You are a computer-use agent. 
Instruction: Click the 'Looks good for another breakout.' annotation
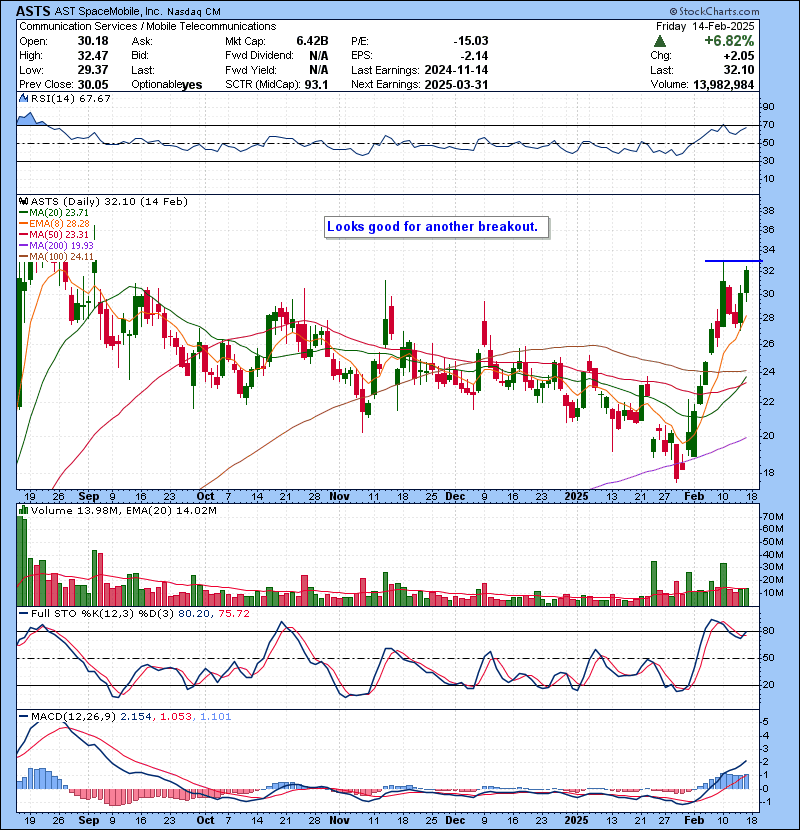coord(436,227)
